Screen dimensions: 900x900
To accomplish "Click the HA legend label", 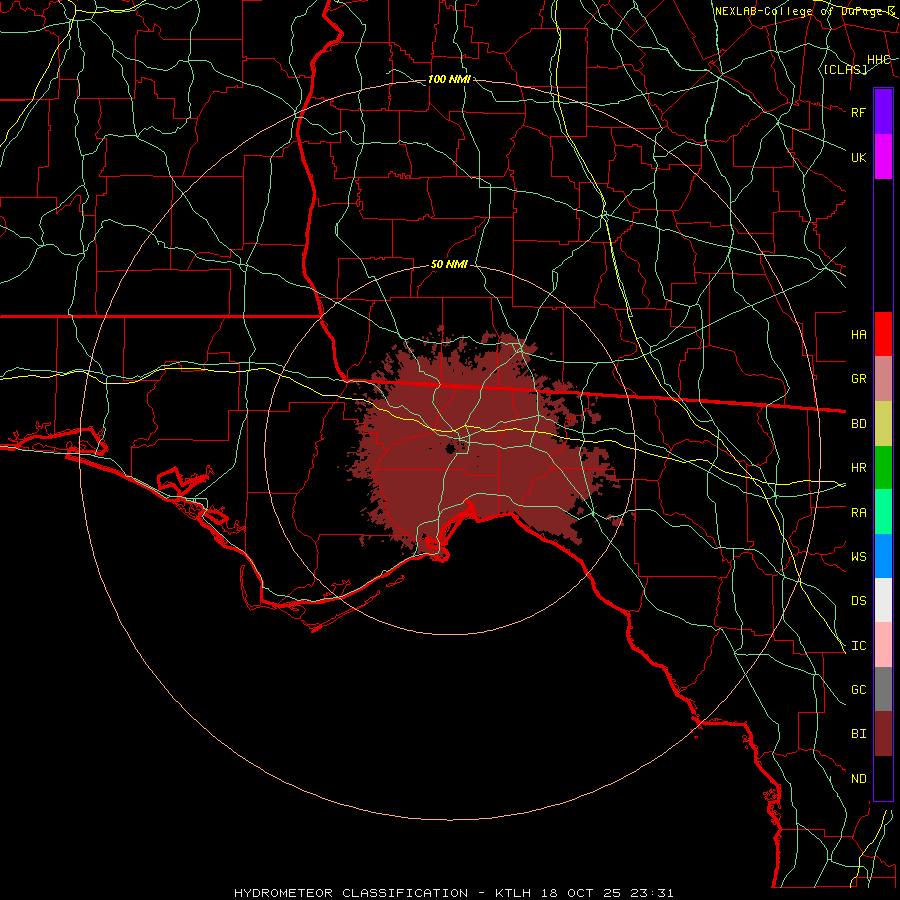I will point(859,335).
